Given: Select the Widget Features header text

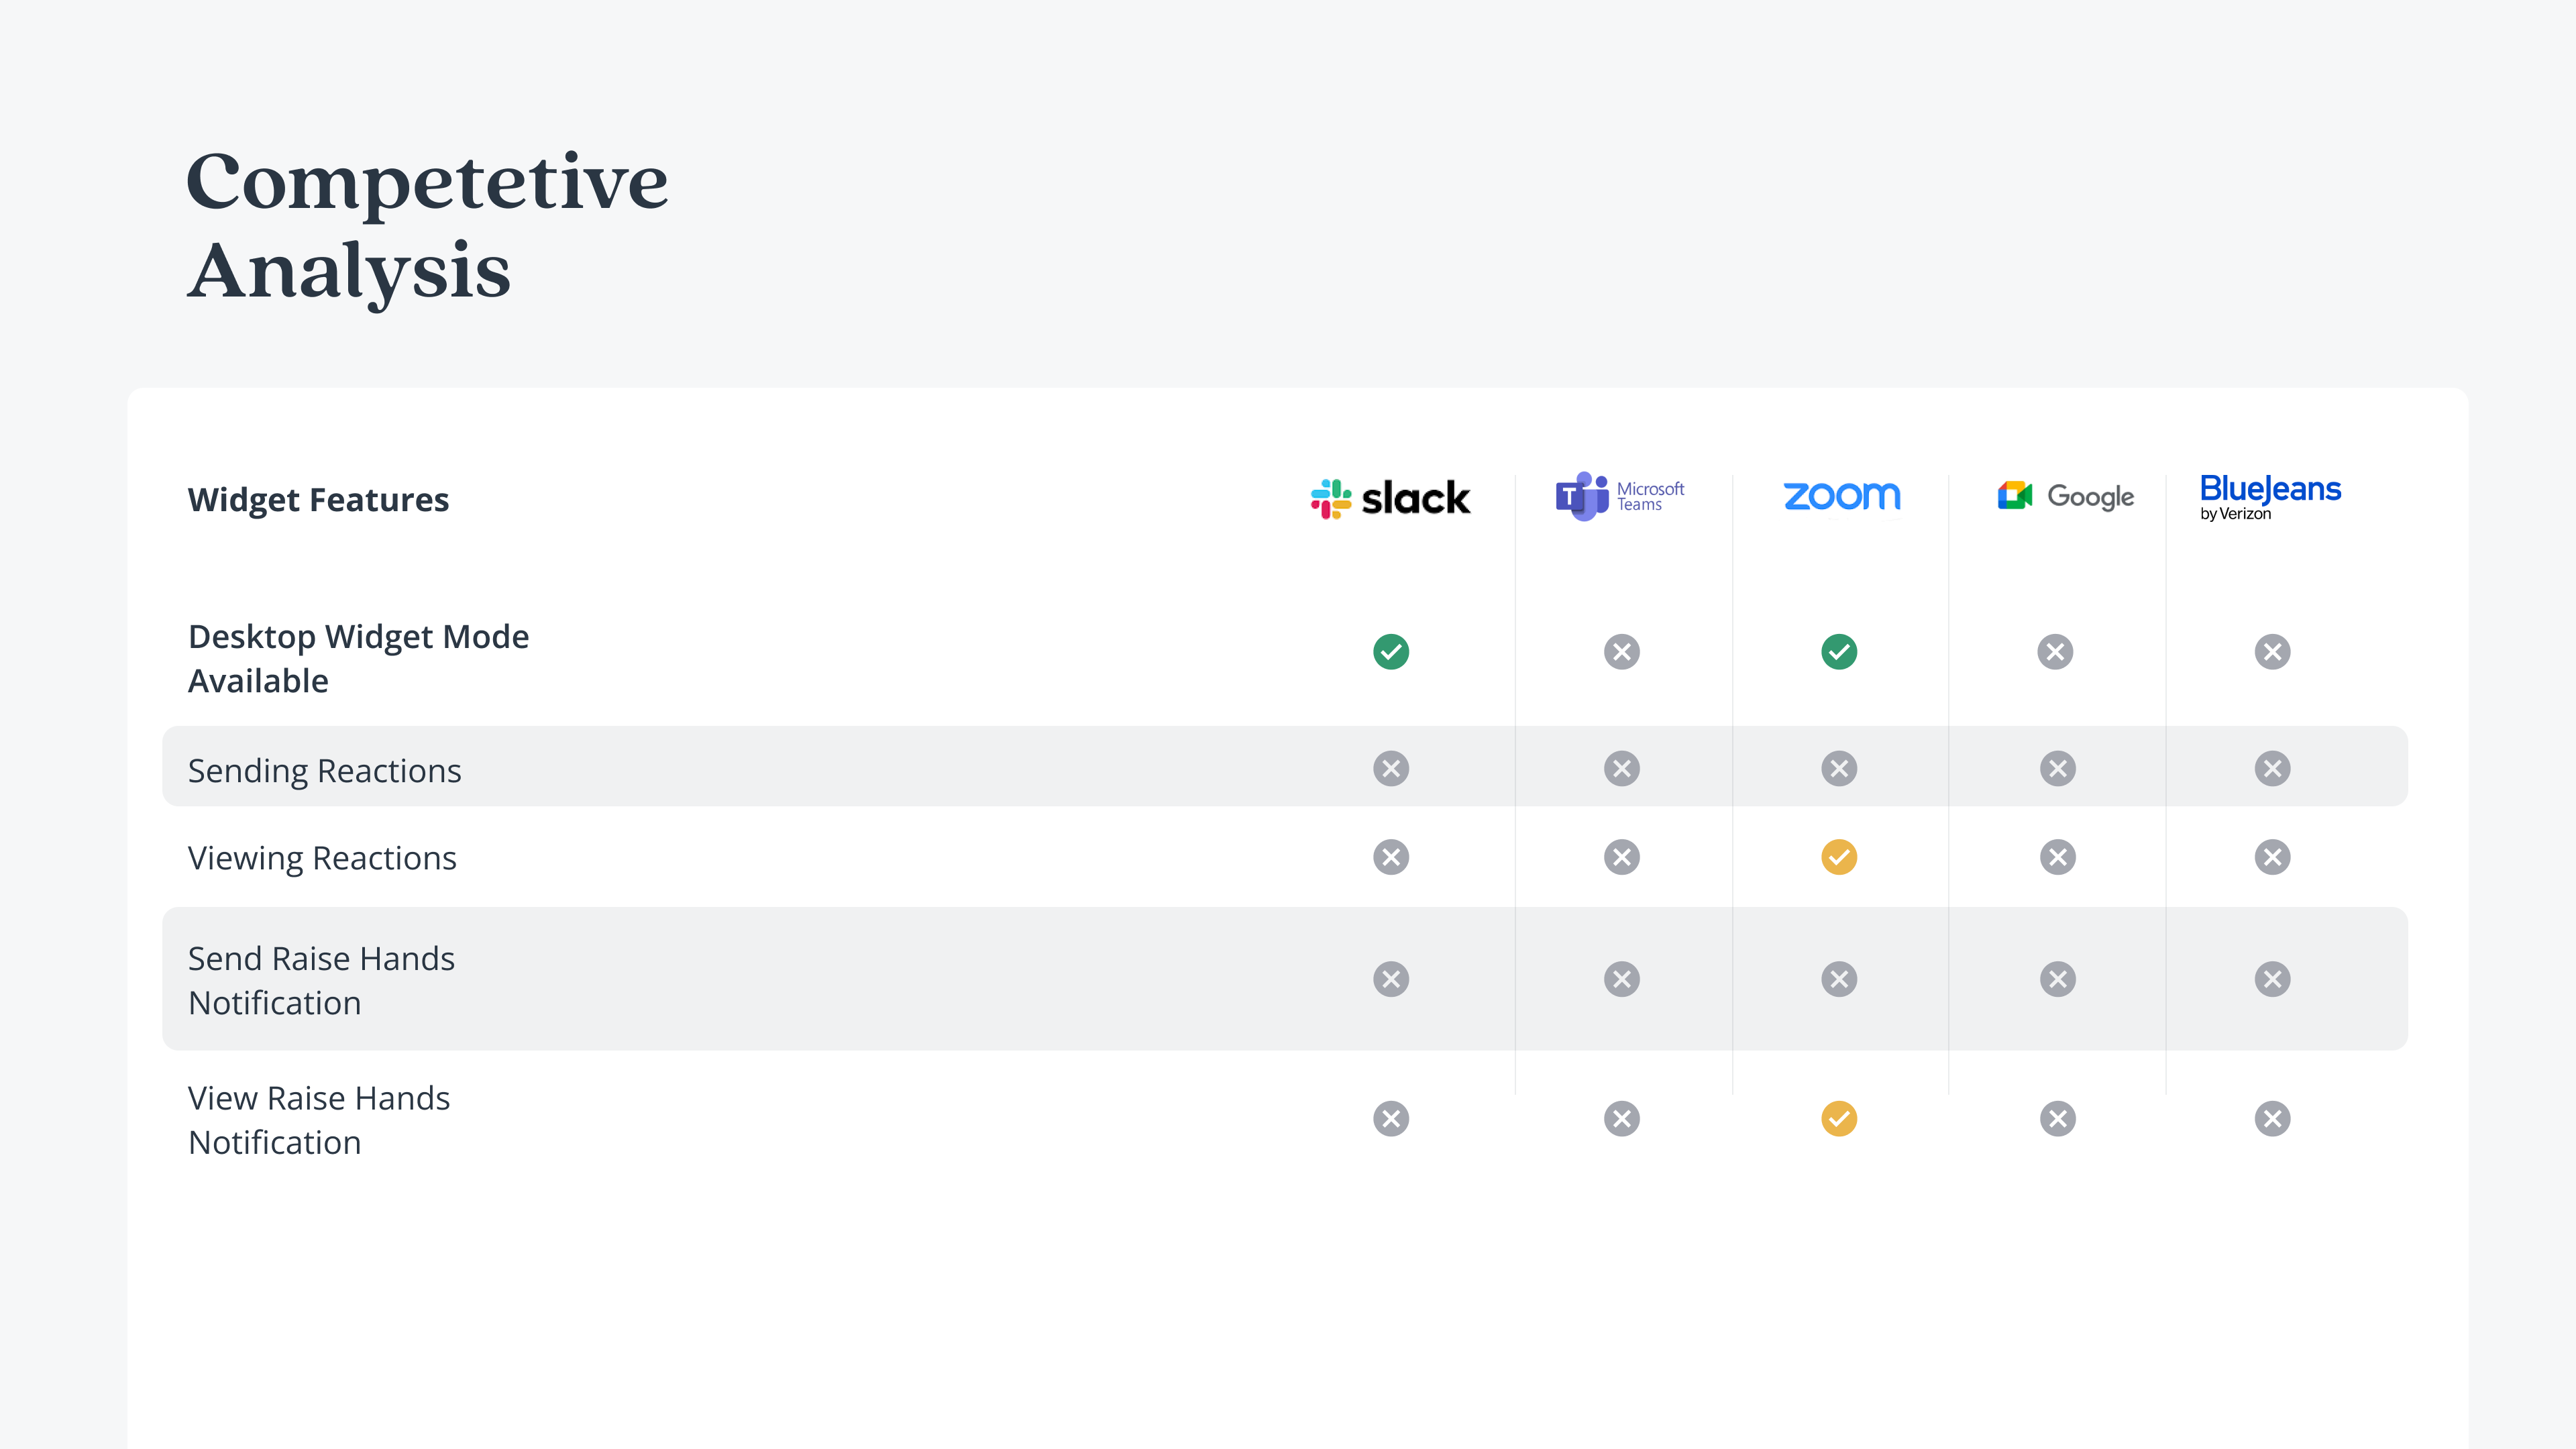Looking at the screenshot, I should coord(318,499).
